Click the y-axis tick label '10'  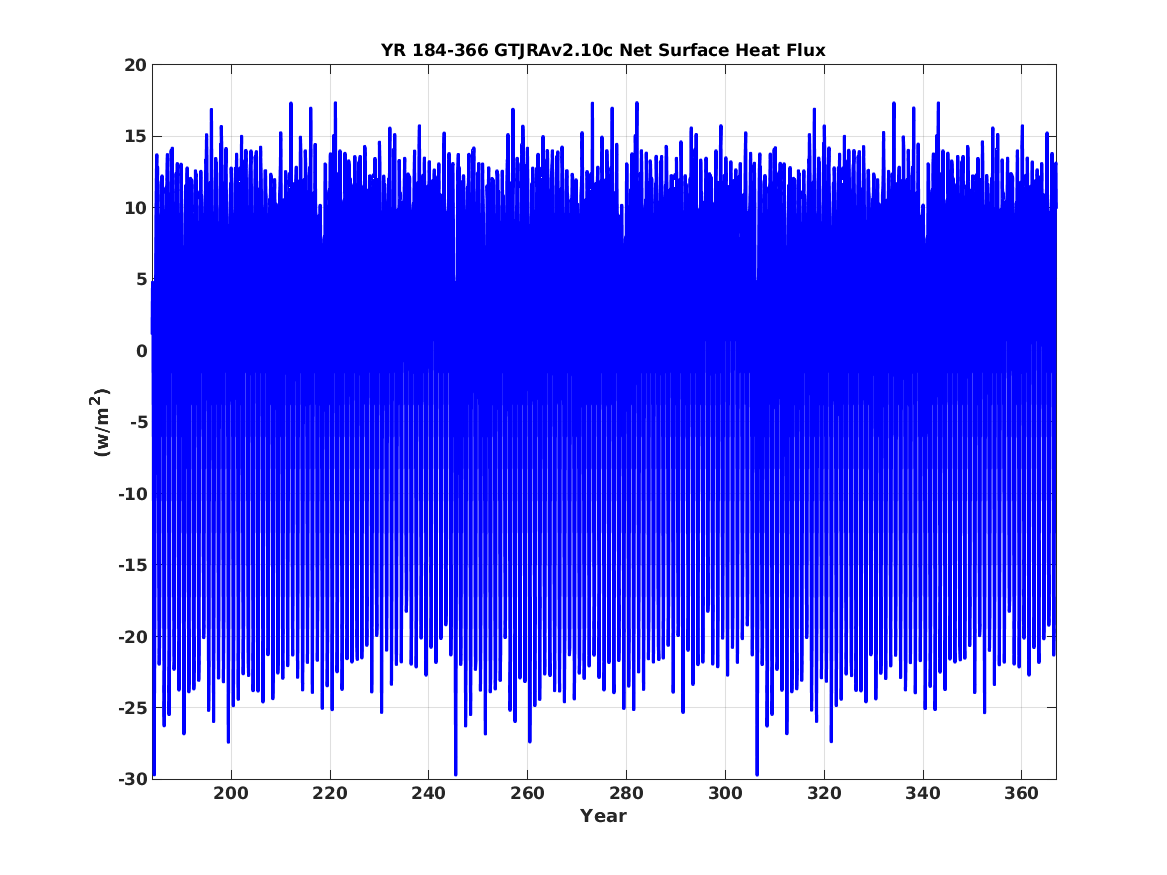click(x=136, y=208)
